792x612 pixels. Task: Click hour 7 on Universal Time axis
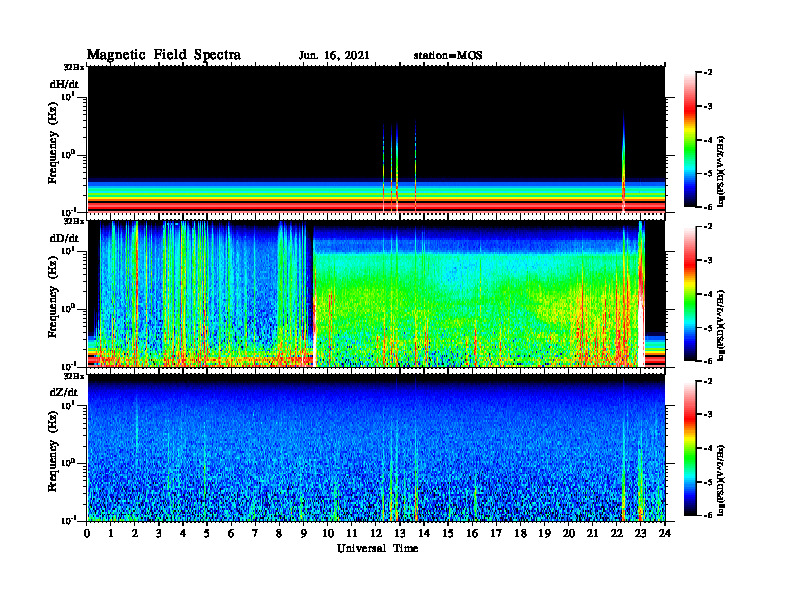[255, 534]
